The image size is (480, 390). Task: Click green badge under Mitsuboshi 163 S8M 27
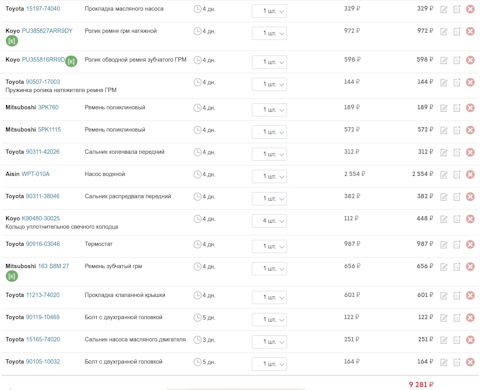(x=12, y=276)
